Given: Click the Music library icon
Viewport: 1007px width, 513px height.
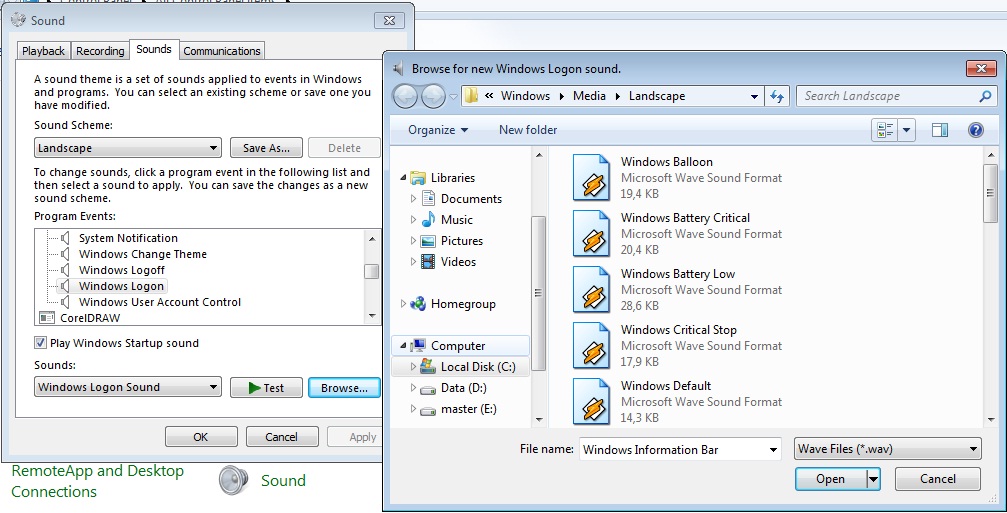Looking at the screenshot, I should (x=428, y=220).
